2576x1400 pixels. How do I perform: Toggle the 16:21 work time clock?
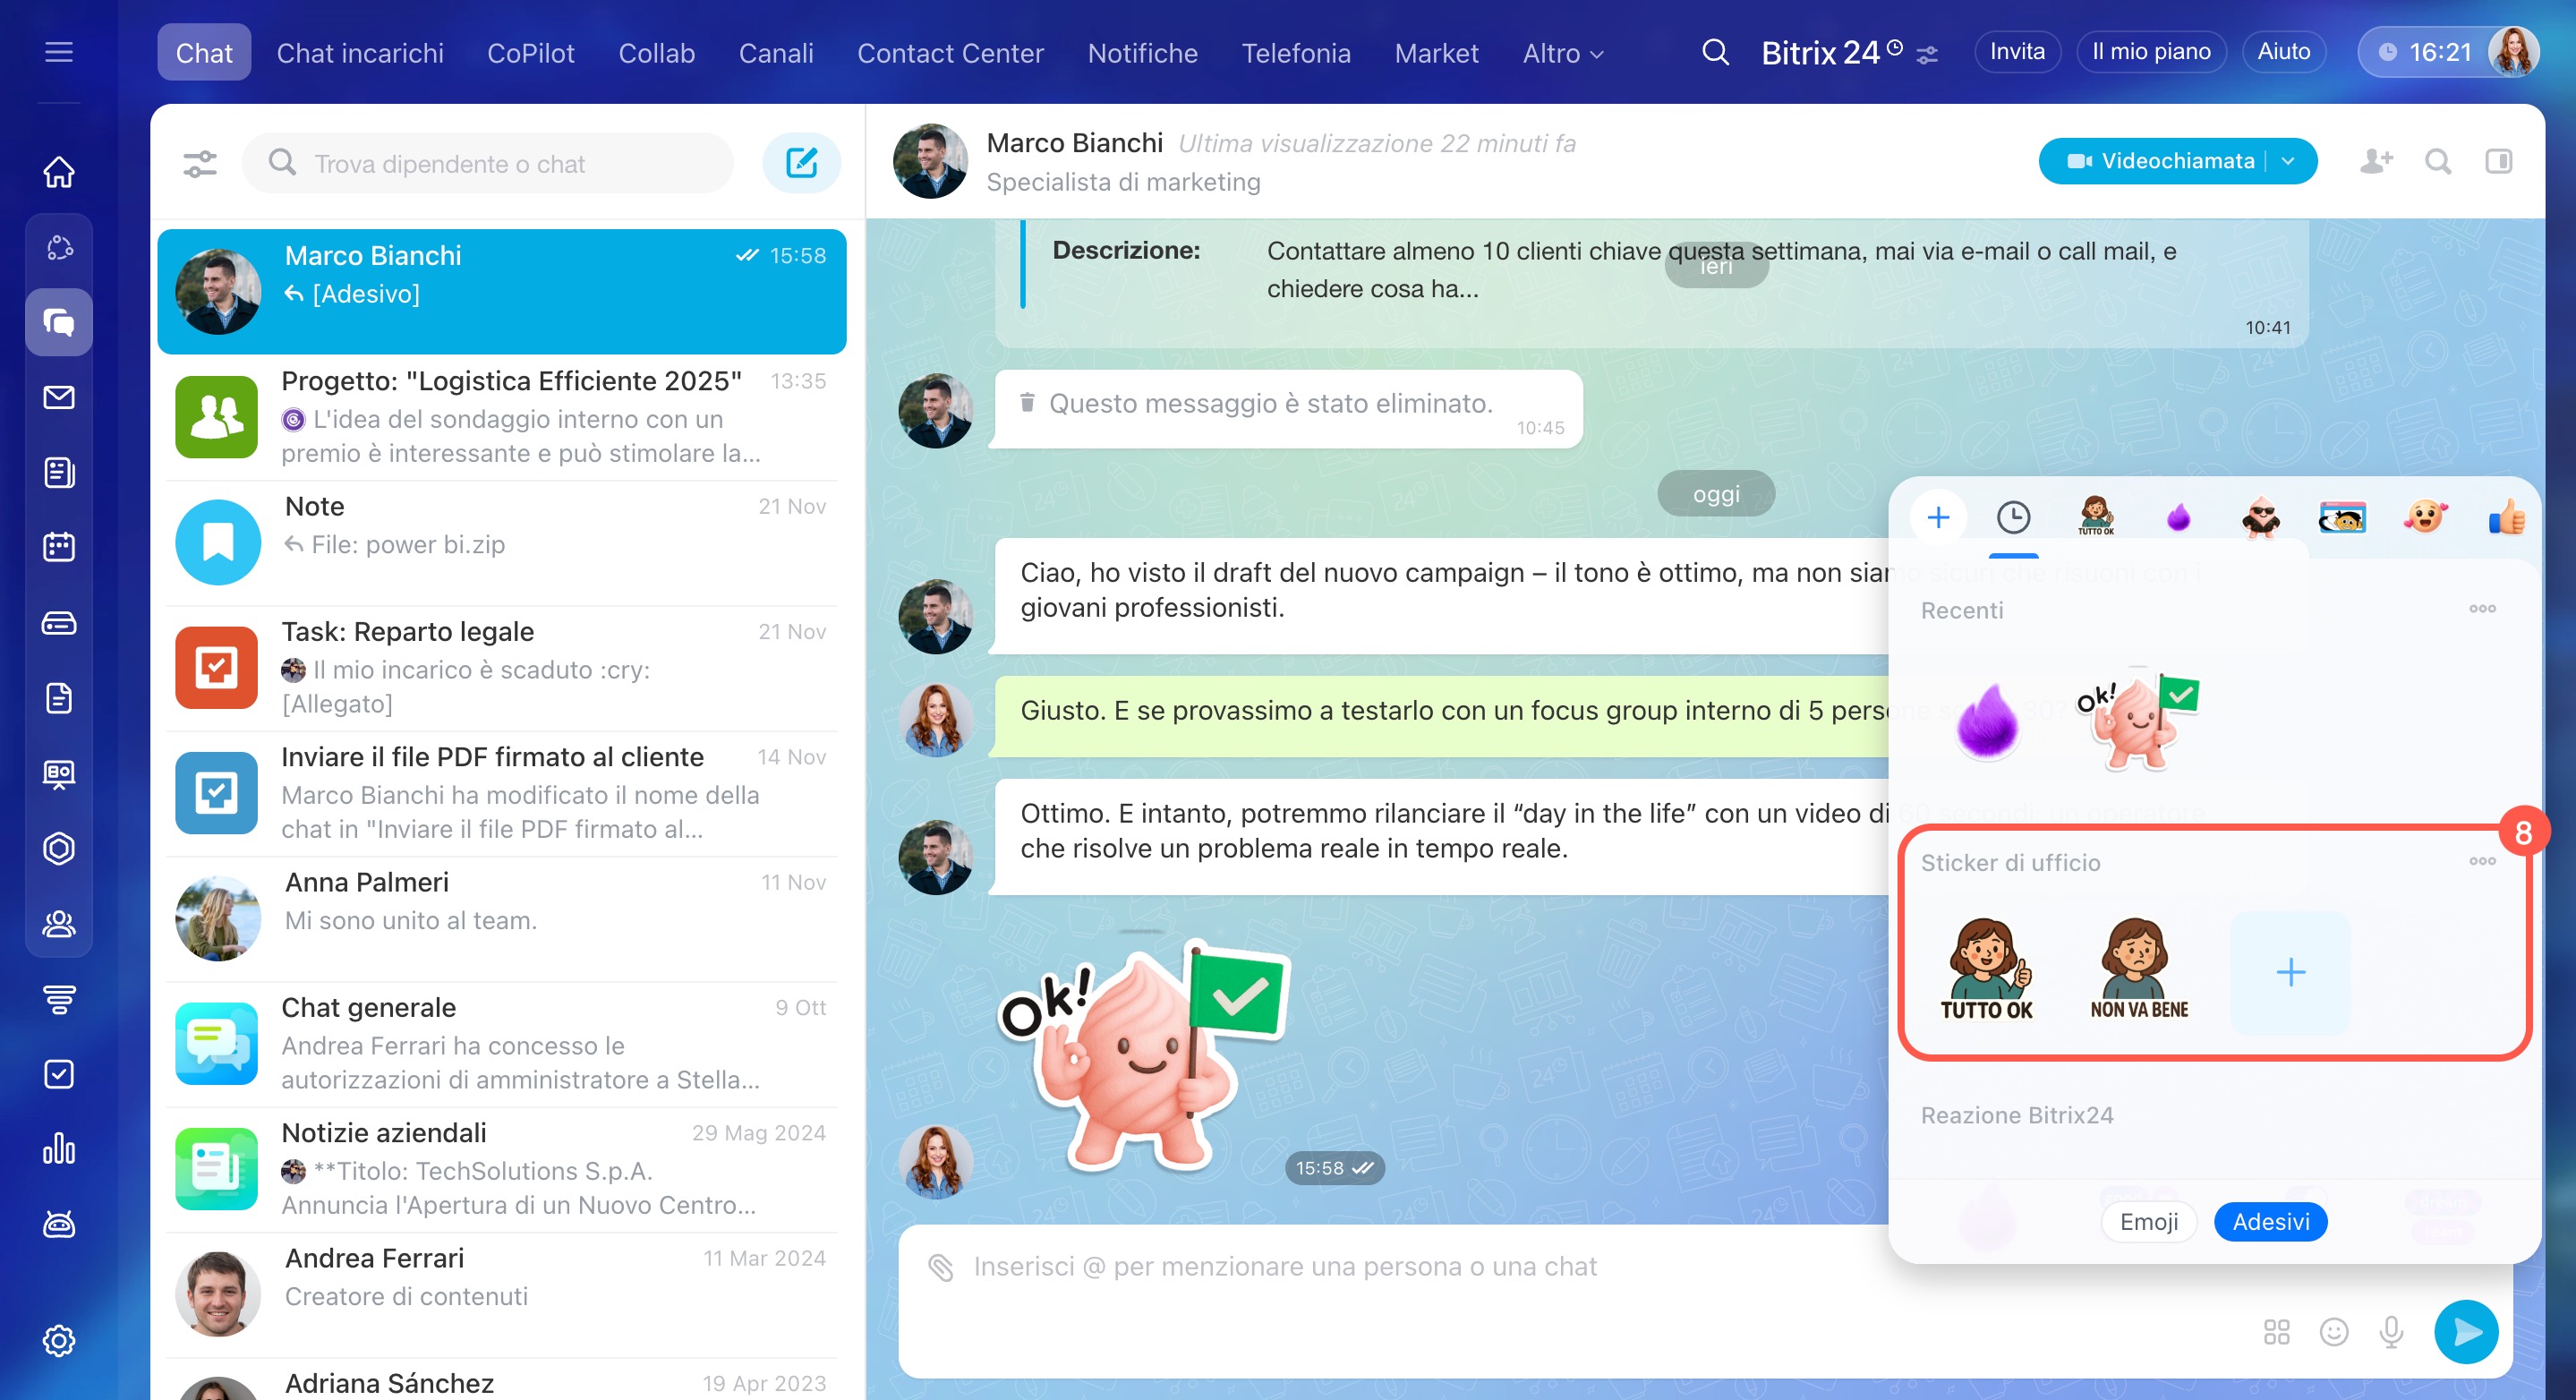pyautogui.click(x=2425, y=52)
